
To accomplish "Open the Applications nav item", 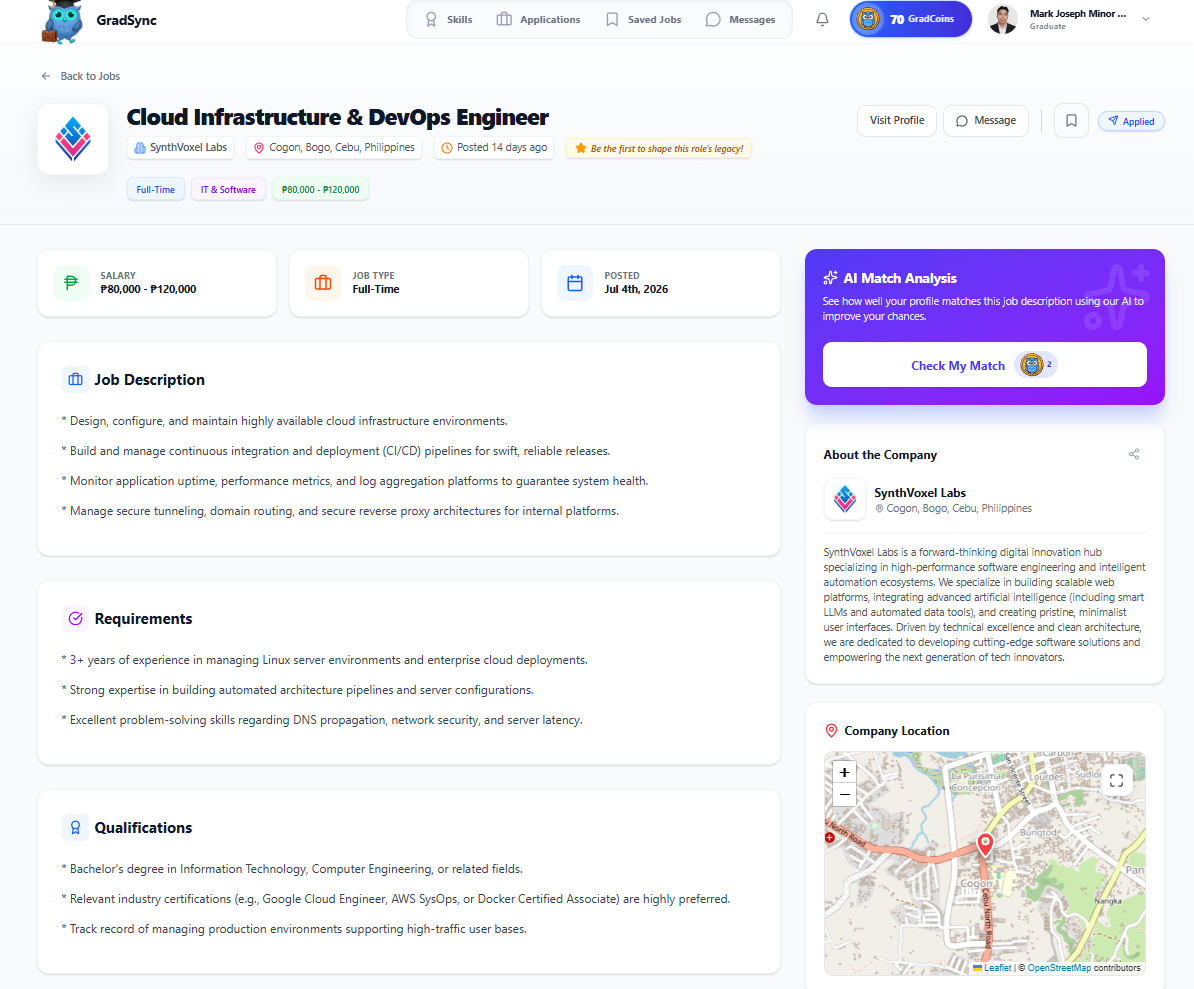I will 538,20.
